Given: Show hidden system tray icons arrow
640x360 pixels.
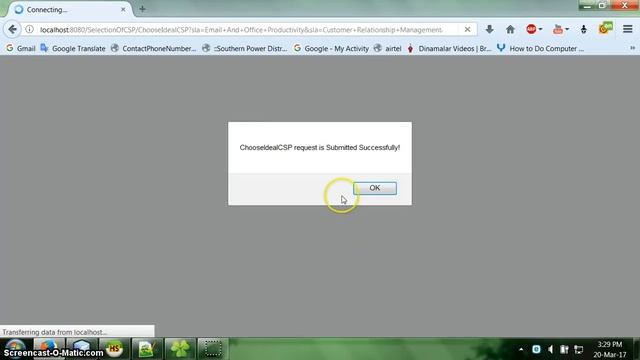Looking at the screenshot, I should tap(521, 349).
